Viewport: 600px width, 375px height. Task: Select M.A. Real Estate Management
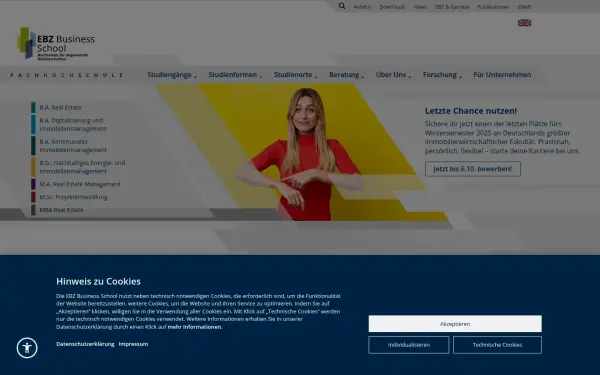(80, 184)
